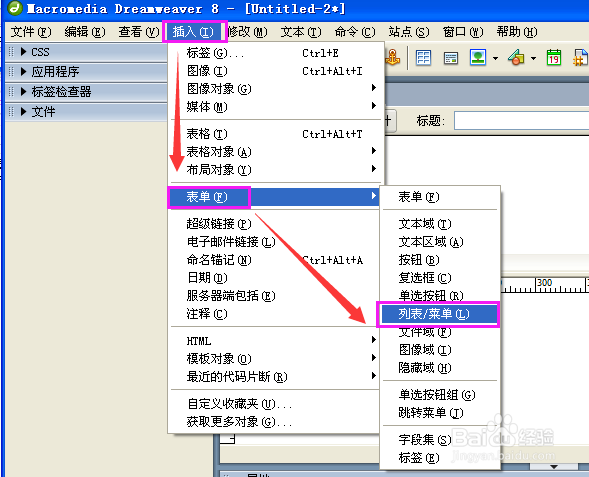Select 按钮(B) in the submenu
The height and width of the screenshot is (477, 589).
tap(440, 260)
